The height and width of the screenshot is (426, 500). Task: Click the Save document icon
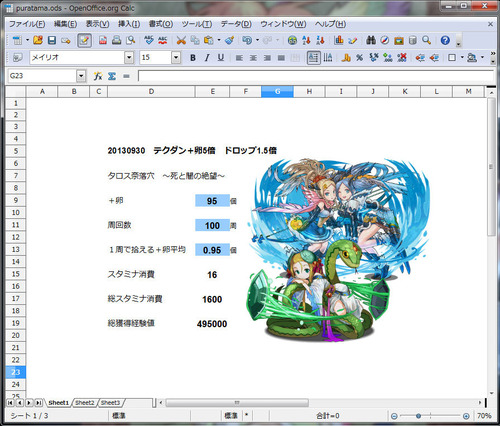click(x=52, y=41)
